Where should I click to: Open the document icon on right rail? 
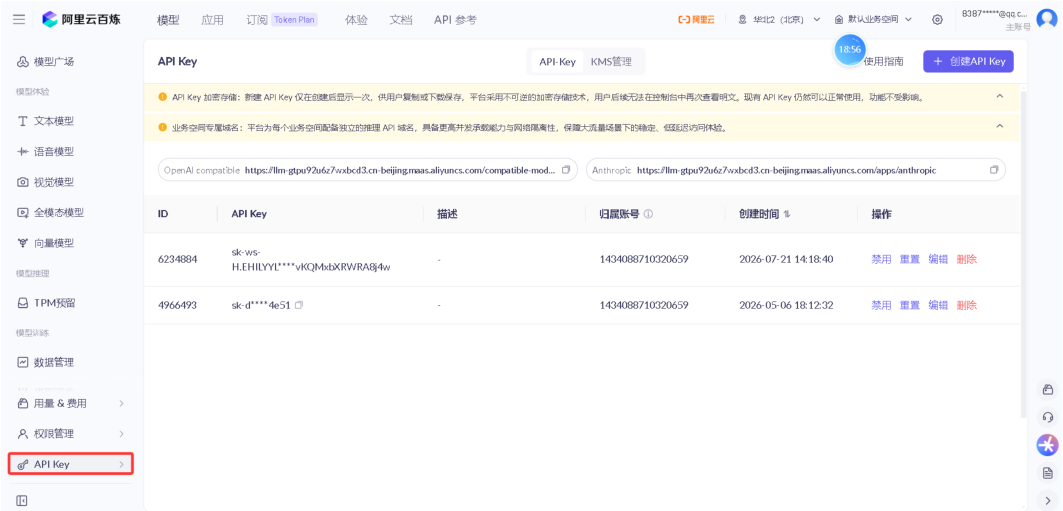click(x=1047, y=473)
